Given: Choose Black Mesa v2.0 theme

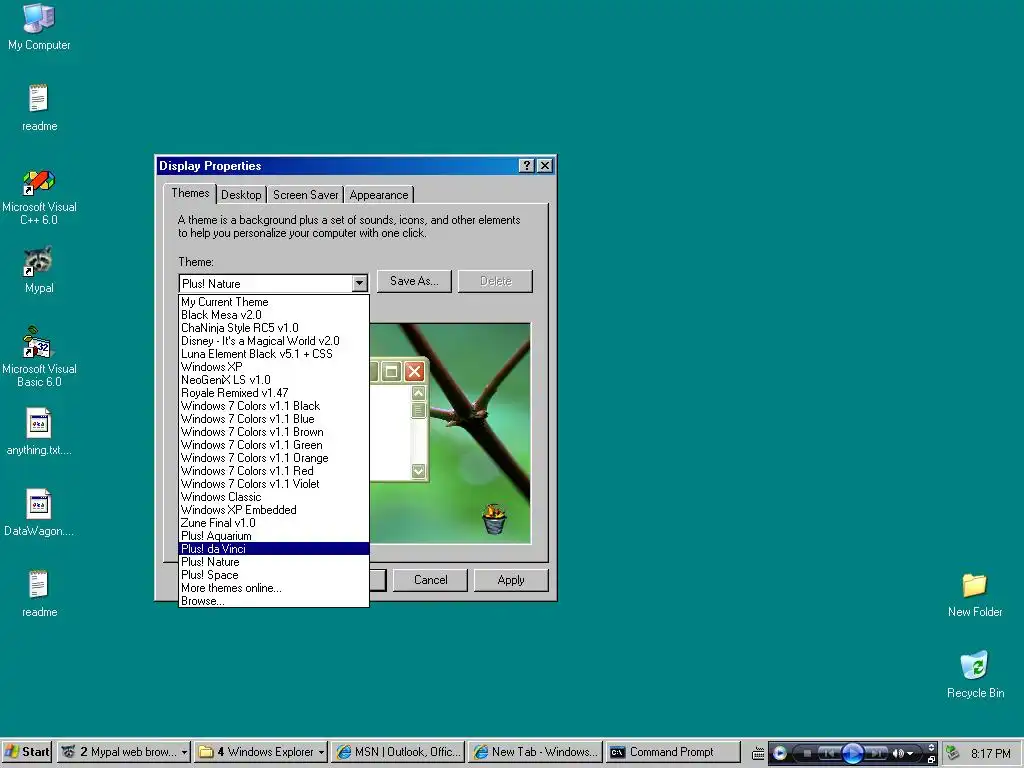Looking at the screenshot, I should coord(274,315).
